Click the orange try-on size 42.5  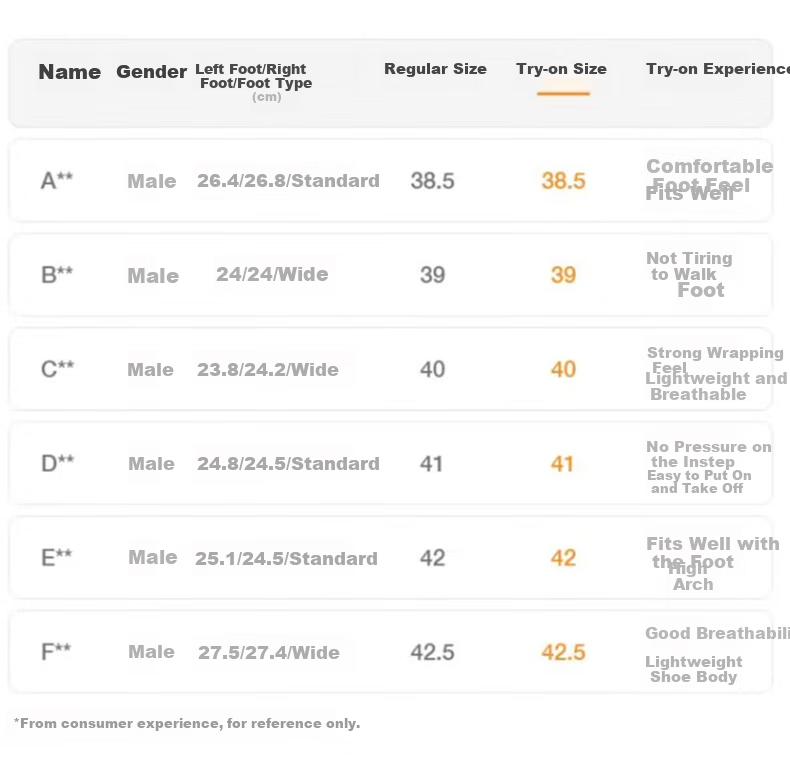coord(563,653)
